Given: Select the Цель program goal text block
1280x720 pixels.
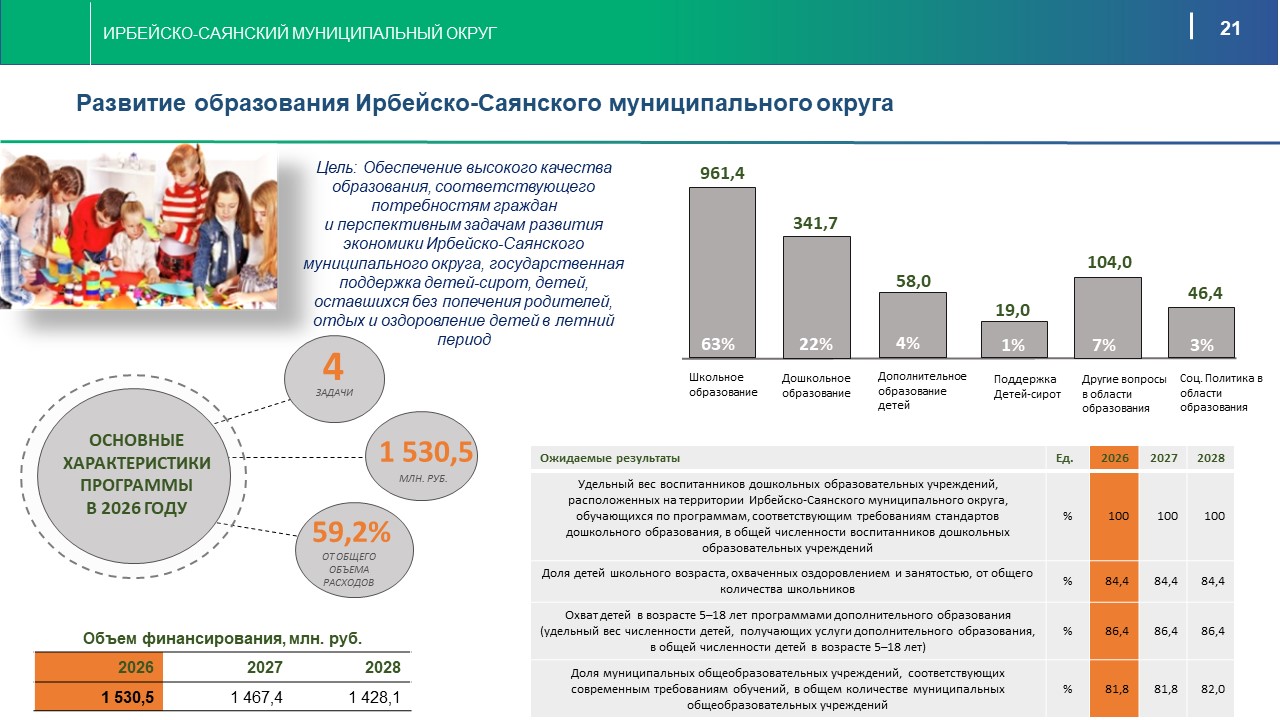Looking at the screenshot, I should click(x=463, y=254).
